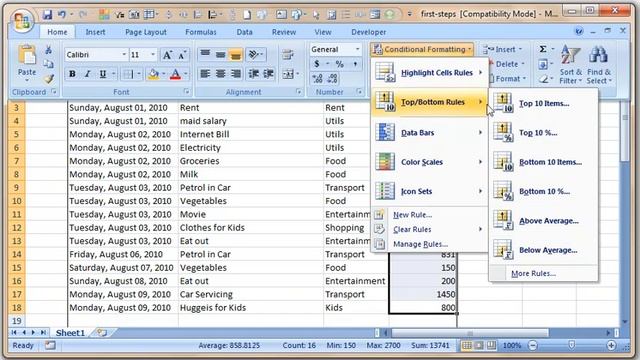Open the Icon Sets submenu
The width and height of the screenshot is (640, 360).
(429, 191)
